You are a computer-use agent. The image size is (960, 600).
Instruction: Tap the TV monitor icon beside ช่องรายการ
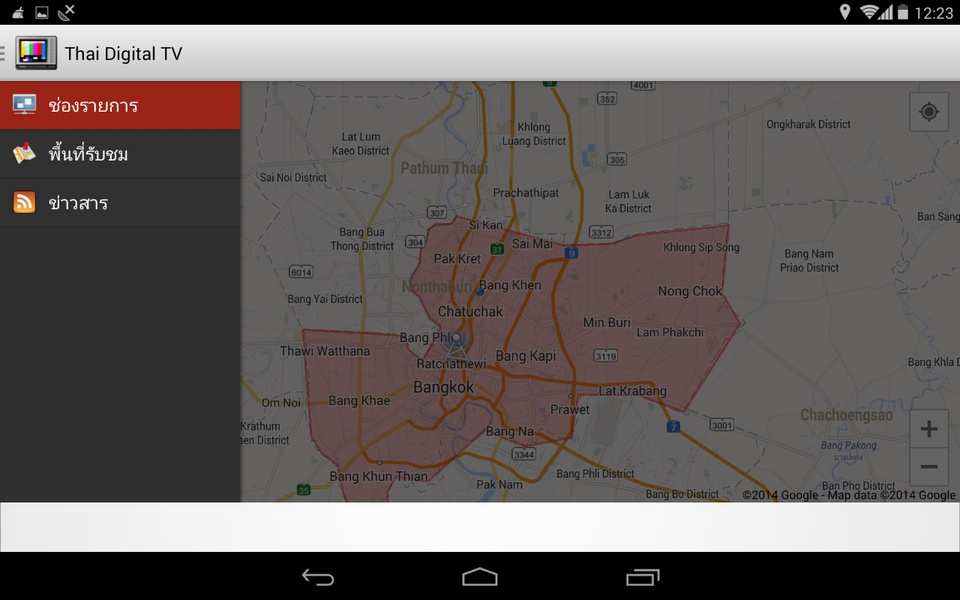point(24,105)
